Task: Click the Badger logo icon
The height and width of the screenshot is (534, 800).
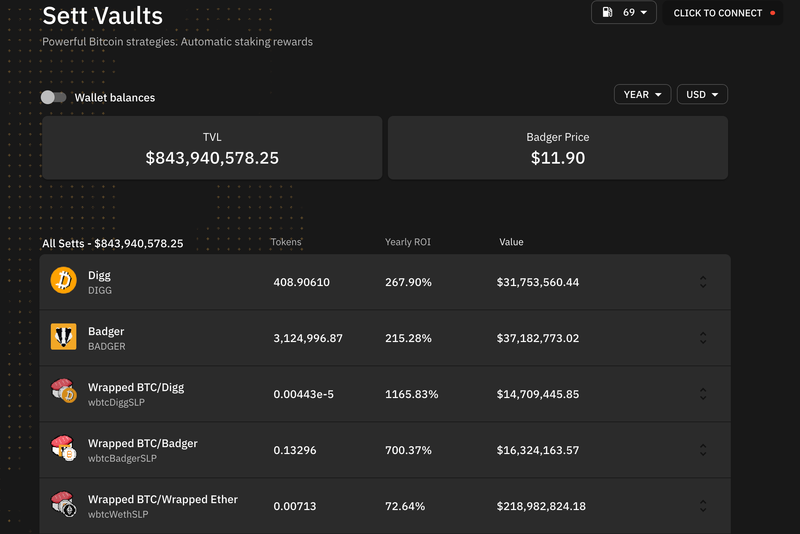Action: [63, 337]
